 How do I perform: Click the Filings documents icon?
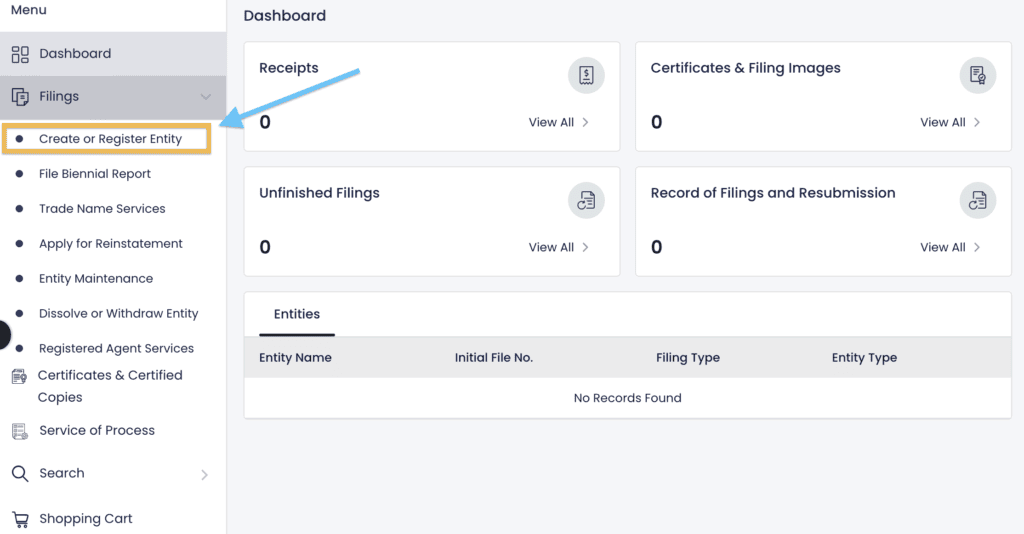pyautogui.click(x=20, y=97)
